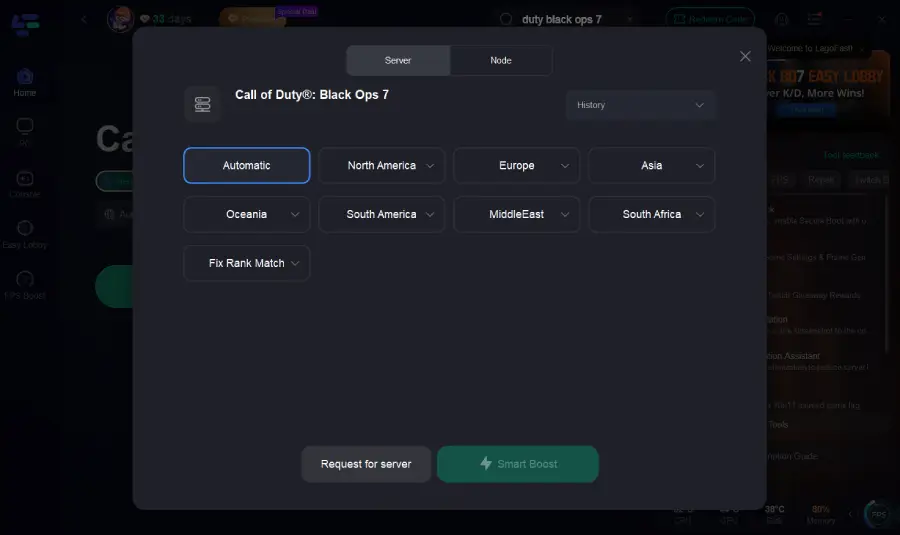
Task: Expand the MiddleEast server list
Action: [517, 214]
